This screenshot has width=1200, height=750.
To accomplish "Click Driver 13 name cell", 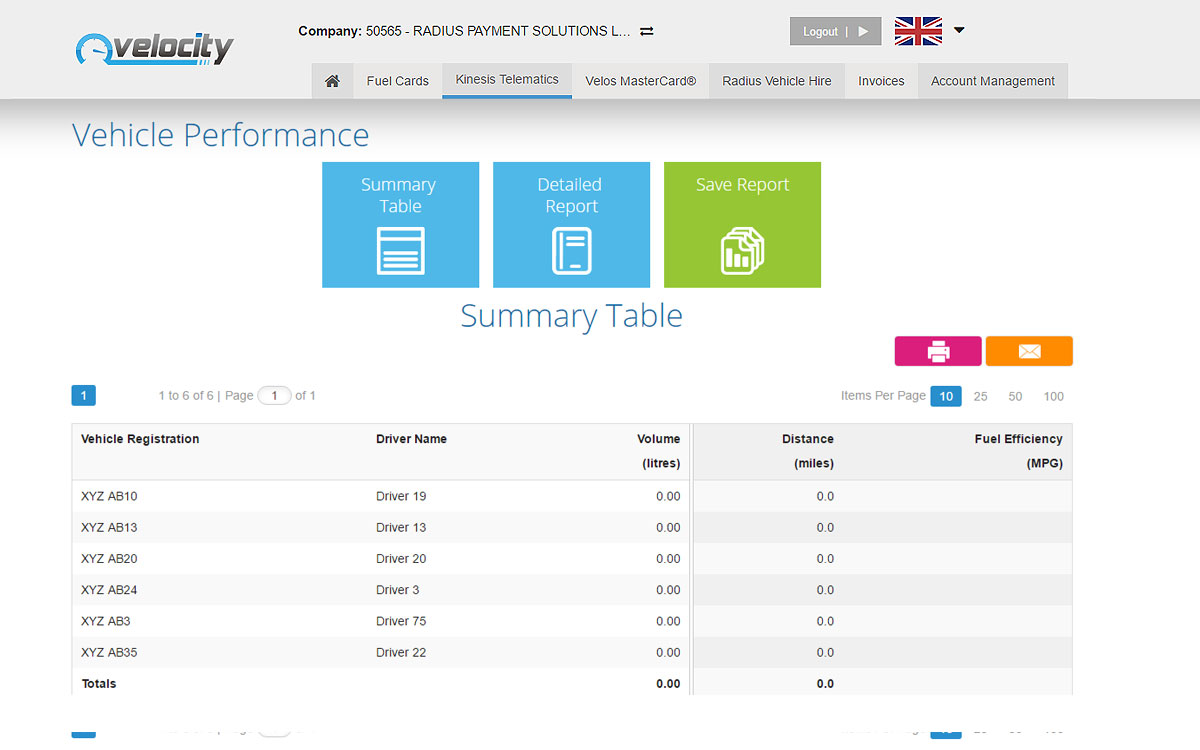I will pos(401,527).
